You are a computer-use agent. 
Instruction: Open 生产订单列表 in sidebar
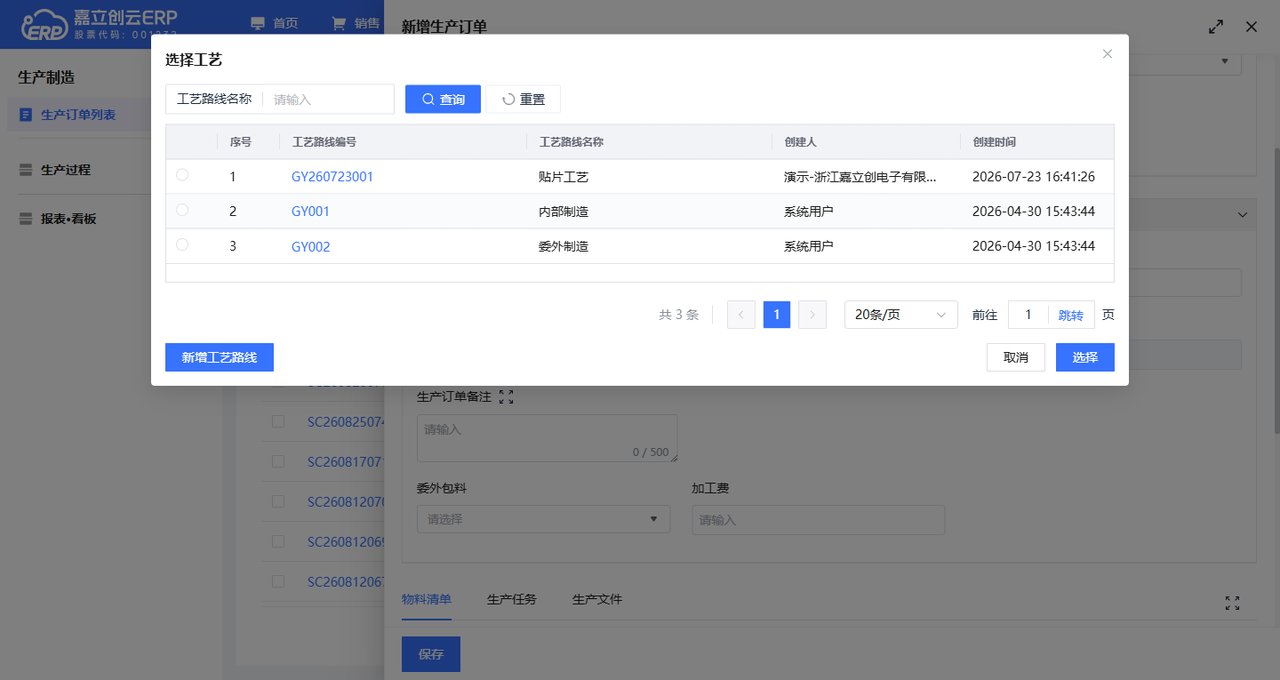(x=78, y=115)
